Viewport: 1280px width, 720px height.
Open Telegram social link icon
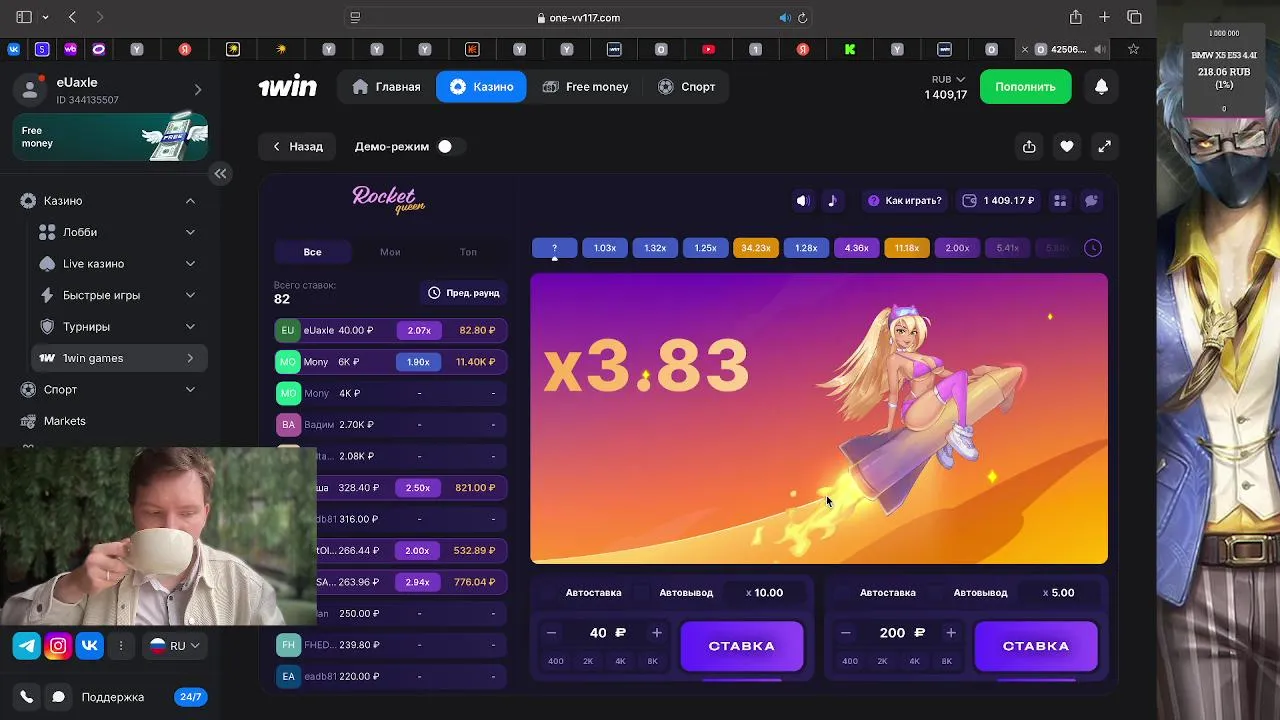point(27,646)
